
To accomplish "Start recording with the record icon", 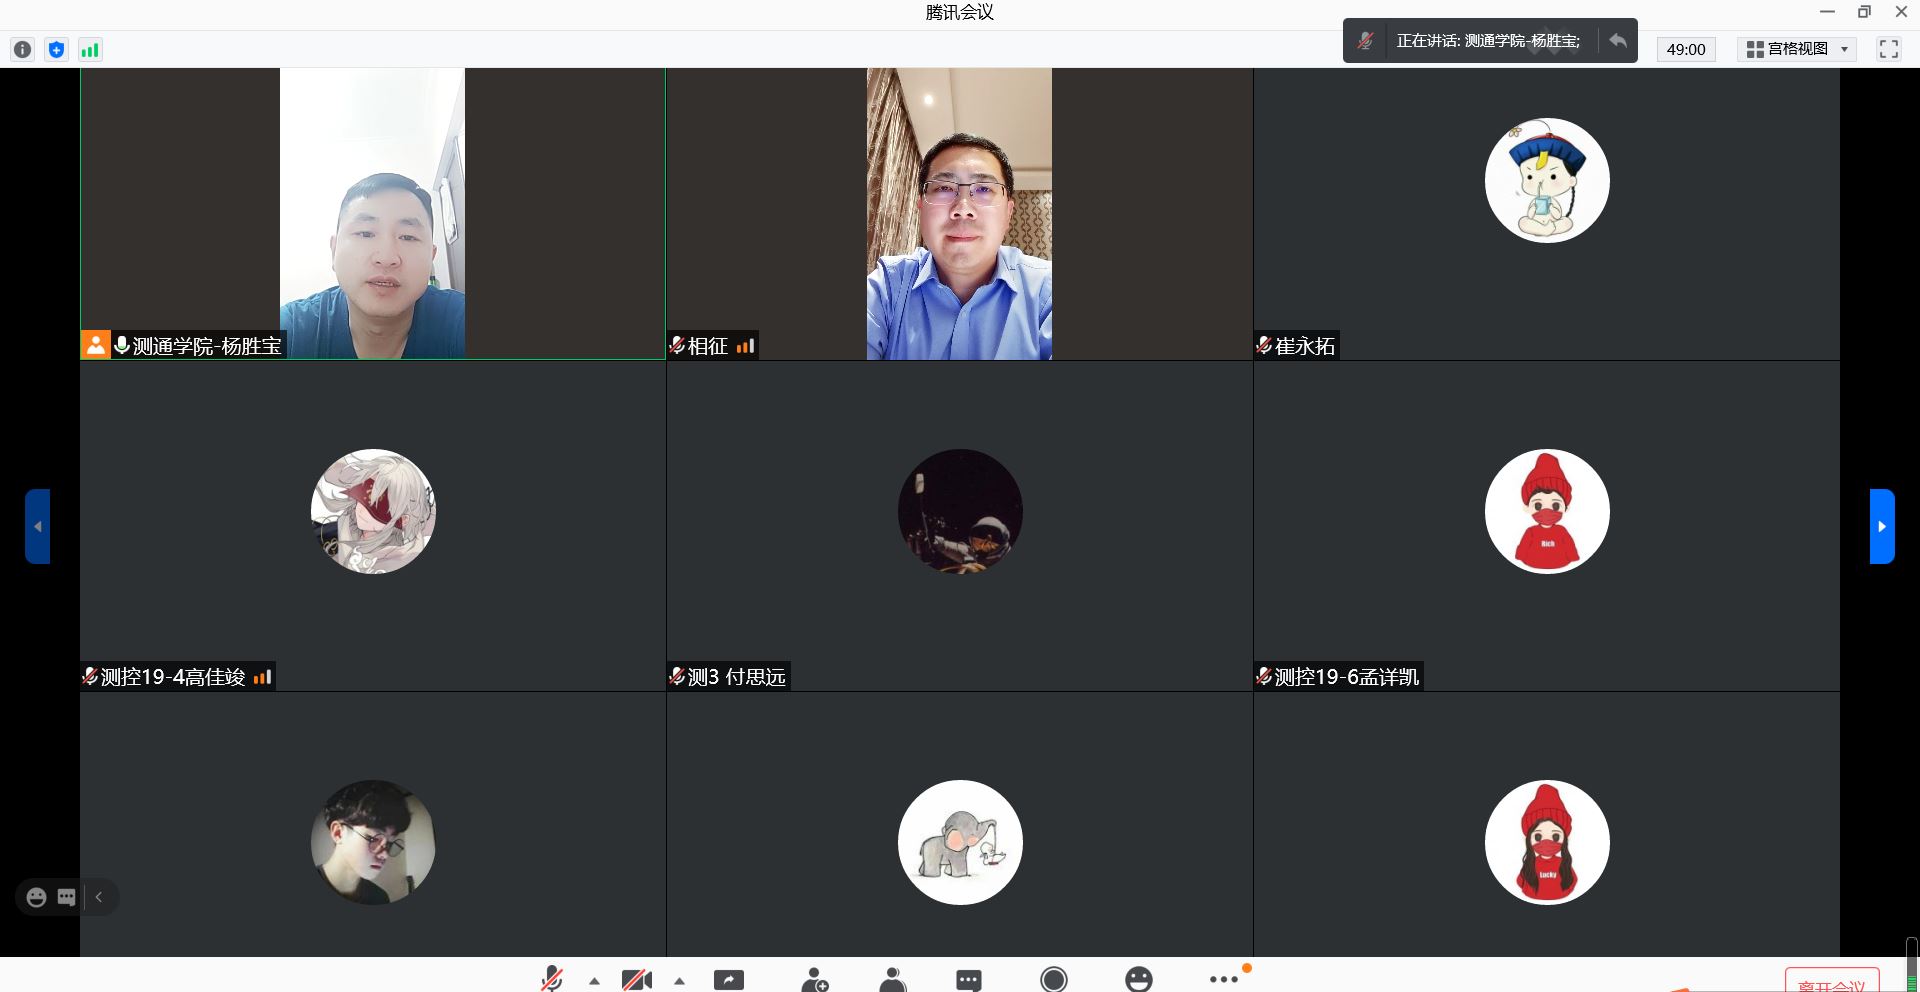I will 1053,980.
